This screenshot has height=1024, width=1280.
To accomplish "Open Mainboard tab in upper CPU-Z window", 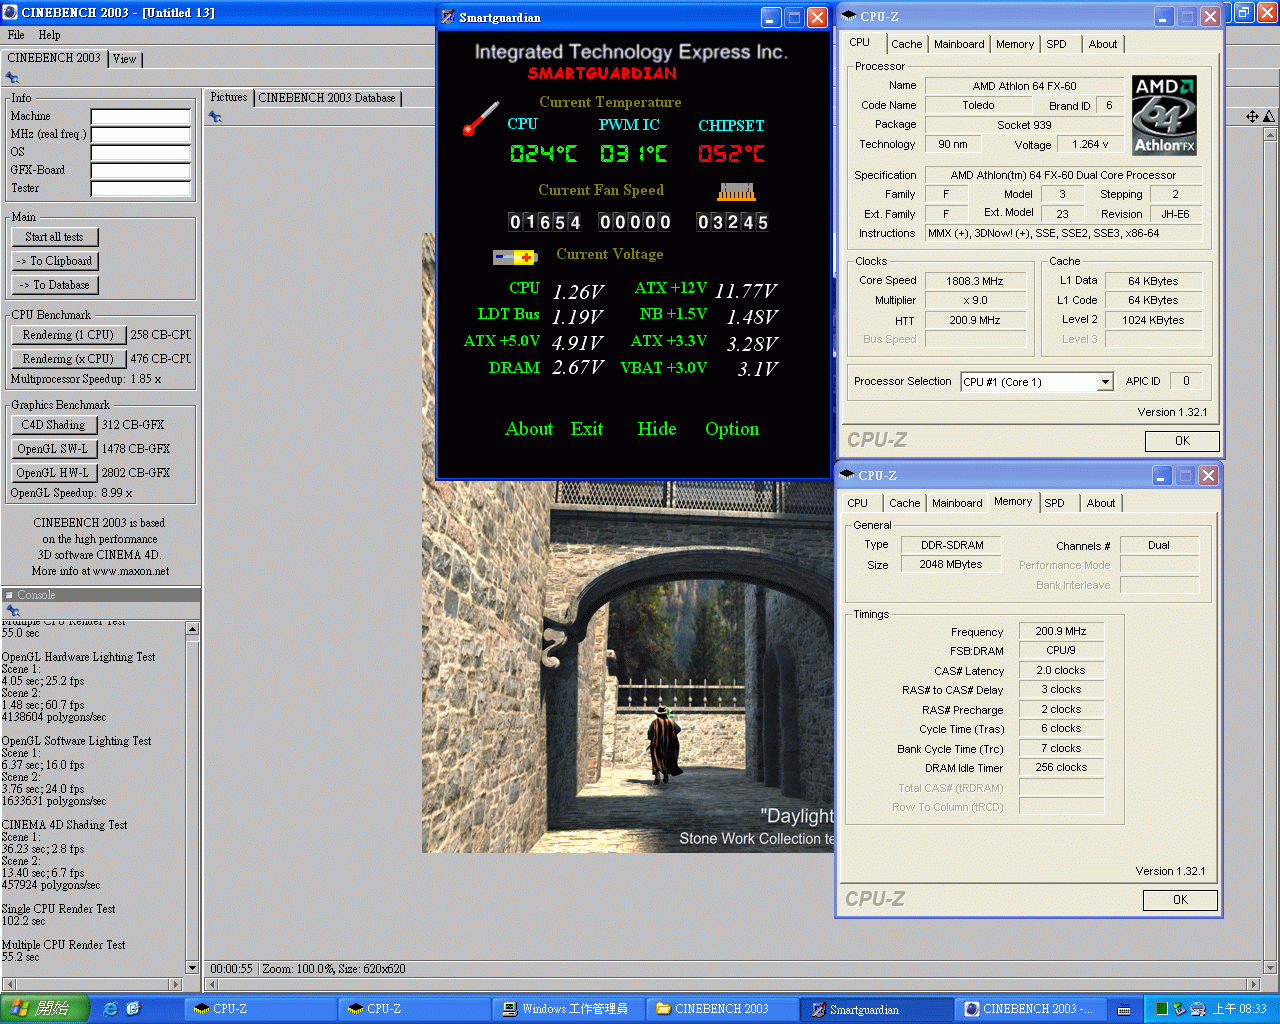I will click(959, 44).
